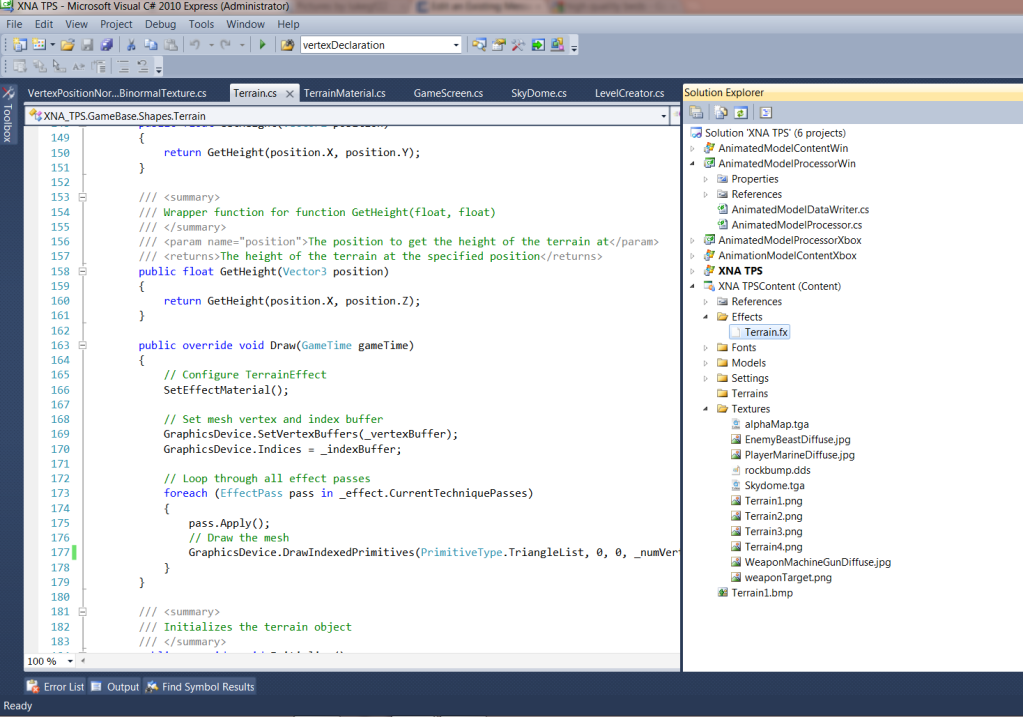Select WeaponMachineGunDiffuse.jpg in Textures
This screenshot has width=1023, height=717.
[817, 562]
